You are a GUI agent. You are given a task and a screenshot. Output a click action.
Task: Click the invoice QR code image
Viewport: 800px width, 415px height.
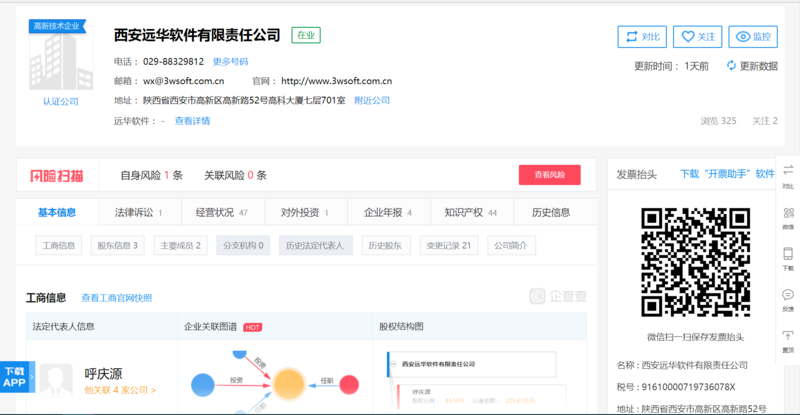[x=695, y=262]
